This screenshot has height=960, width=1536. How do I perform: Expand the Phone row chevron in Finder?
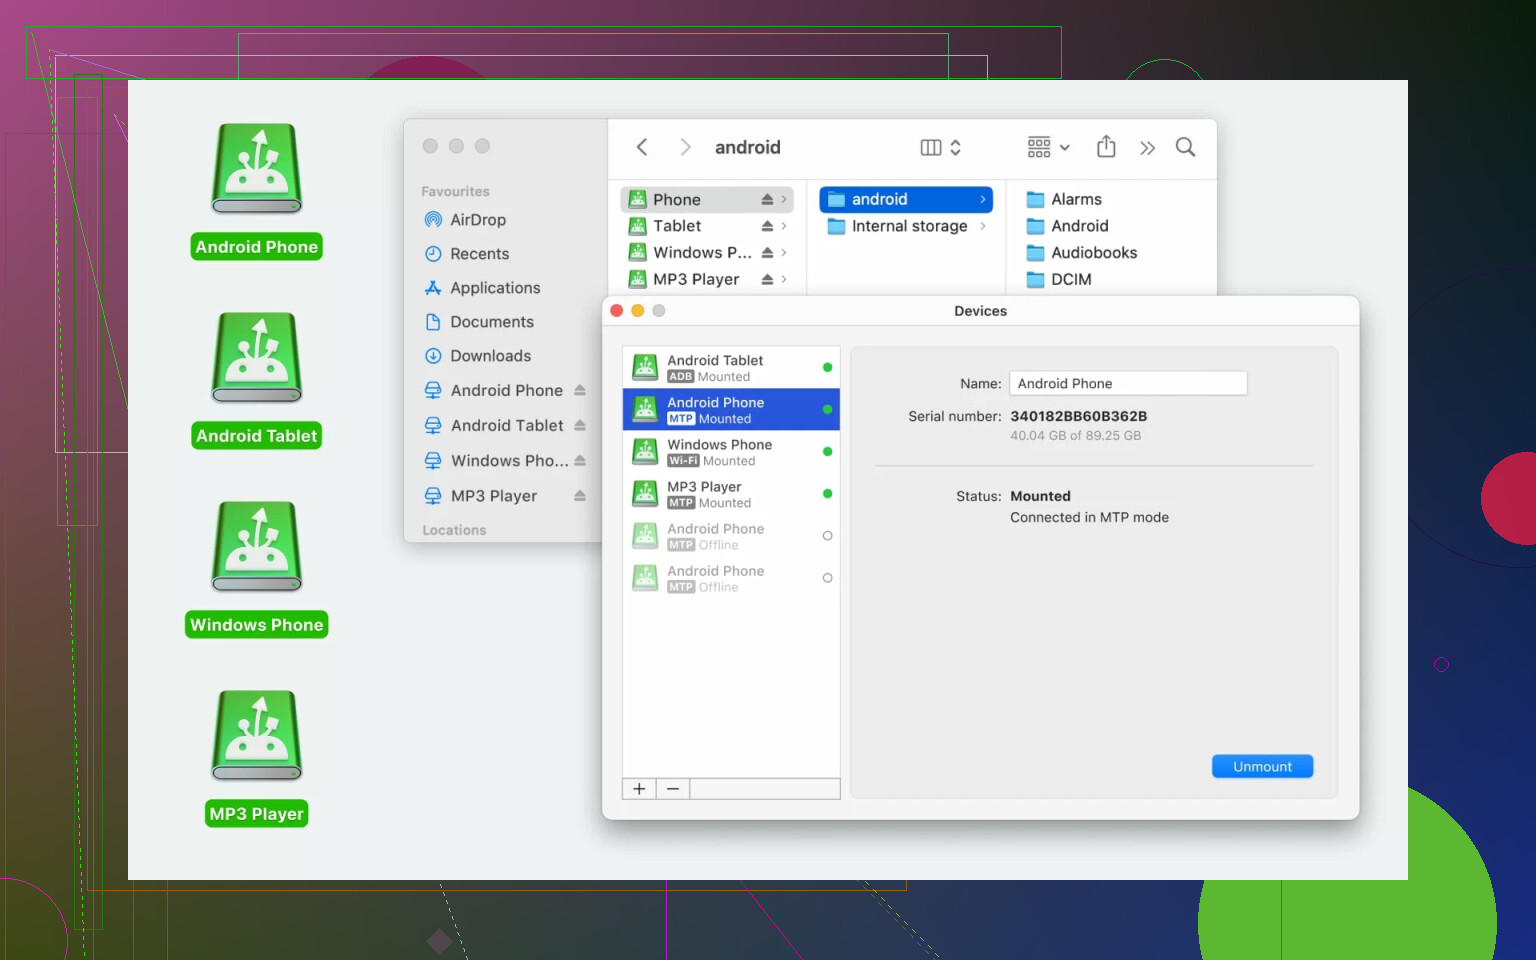tap(784, 199)
